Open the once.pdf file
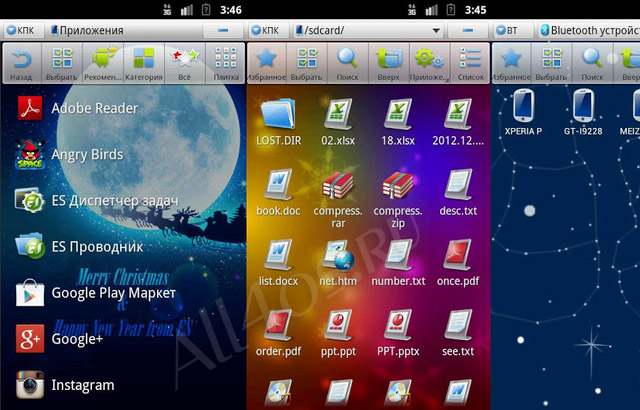The image size is (640, 410). pyautogui.click(x=458, y=262)
